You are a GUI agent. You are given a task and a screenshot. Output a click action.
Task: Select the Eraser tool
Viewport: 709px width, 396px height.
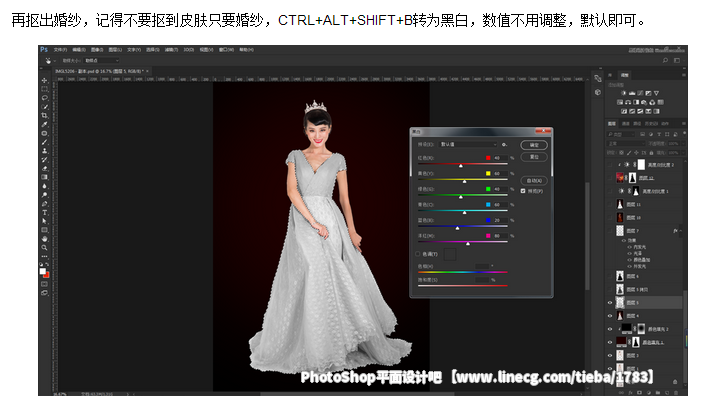click(44, 168)
